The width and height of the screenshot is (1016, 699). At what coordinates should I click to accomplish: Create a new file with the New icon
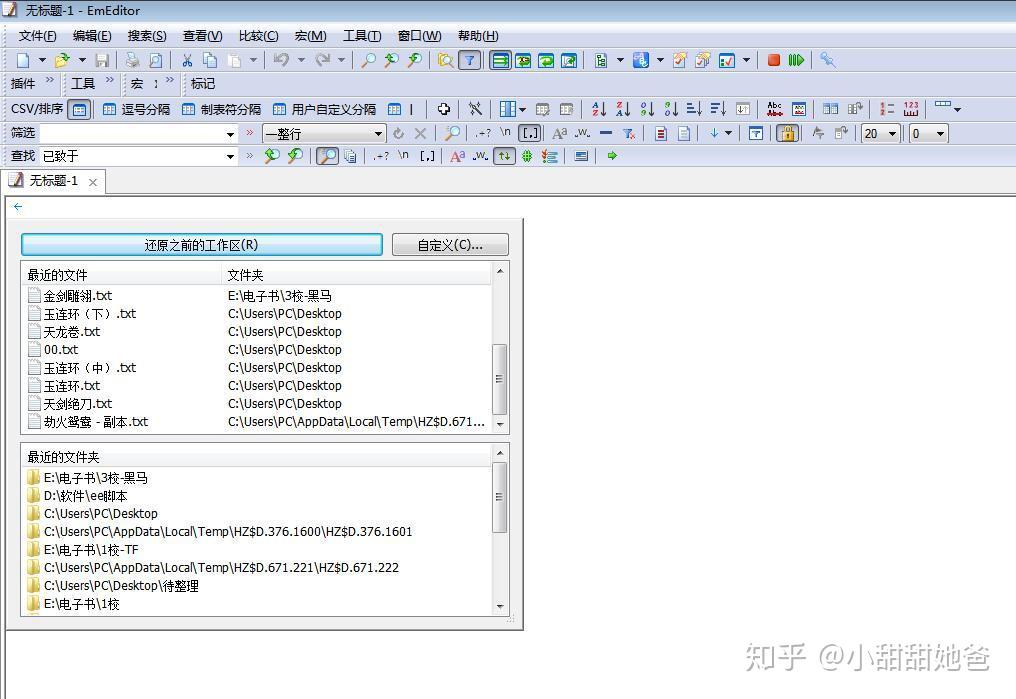23,60
